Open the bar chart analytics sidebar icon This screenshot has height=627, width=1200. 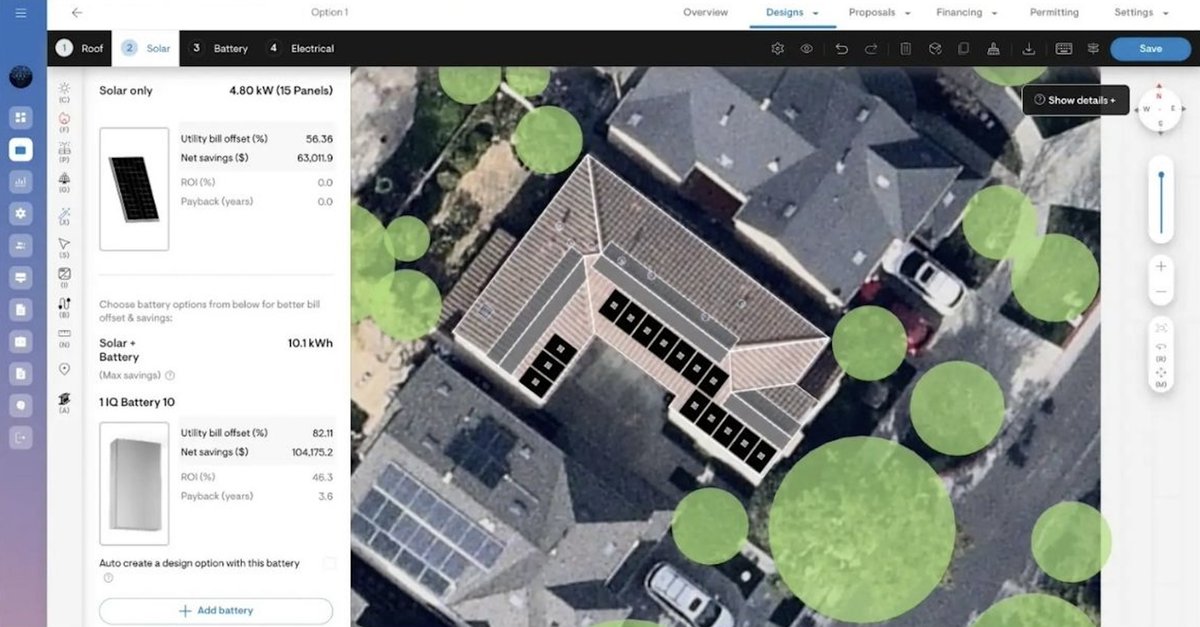click(x=21, y=182)
